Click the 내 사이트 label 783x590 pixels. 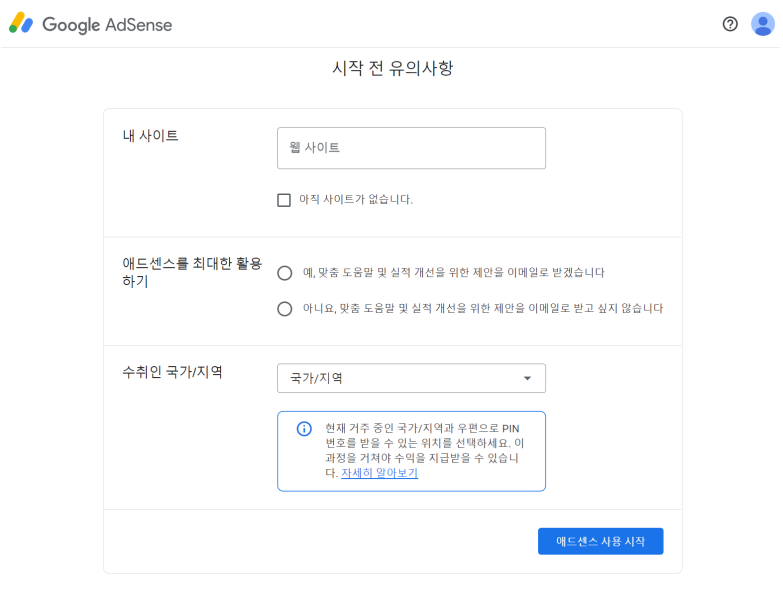pos(150,135)
